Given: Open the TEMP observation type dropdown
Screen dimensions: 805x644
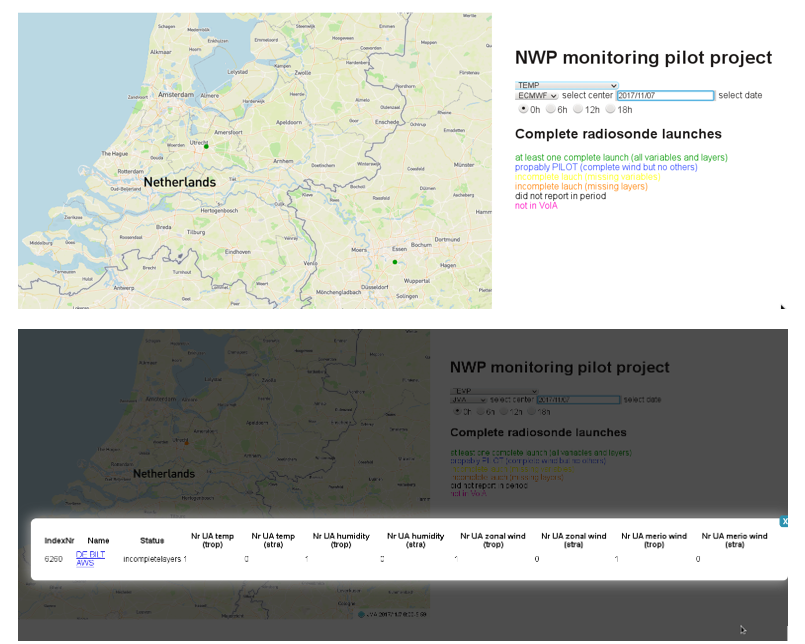Looking at the screenshot, I should [566, 86].
